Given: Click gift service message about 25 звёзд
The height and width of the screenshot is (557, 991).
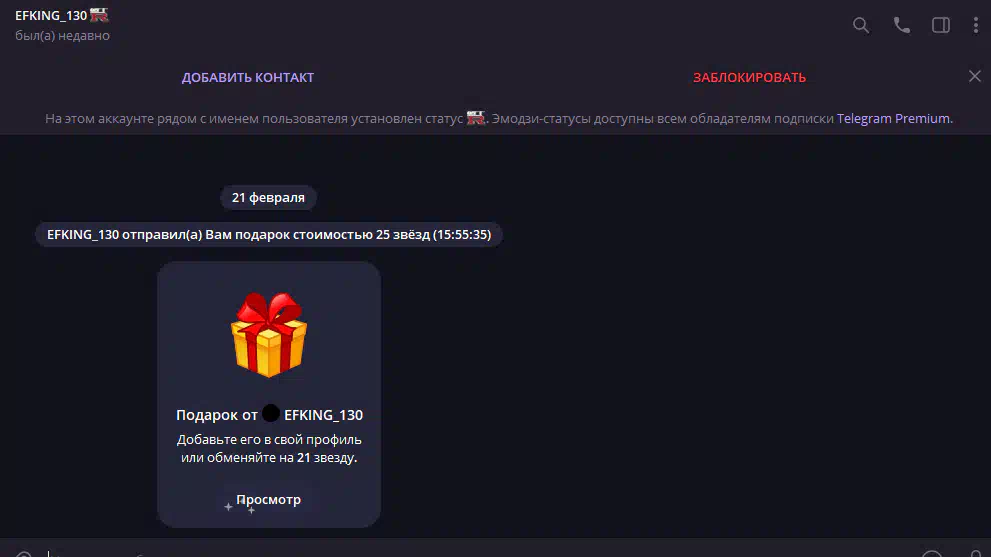Looking at the screenshot, I should point(269,235).
